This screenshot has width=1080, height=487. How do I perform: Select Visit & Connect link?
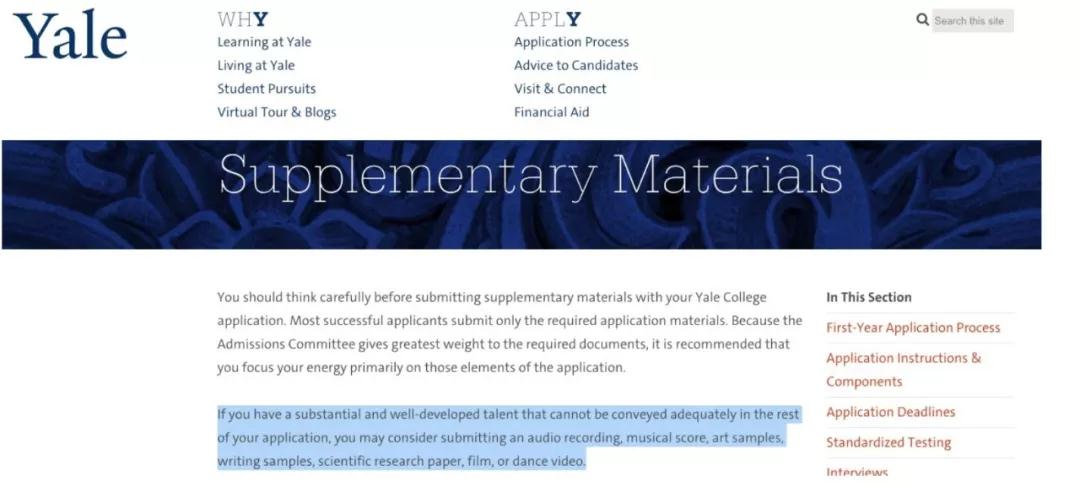point(560,88)
